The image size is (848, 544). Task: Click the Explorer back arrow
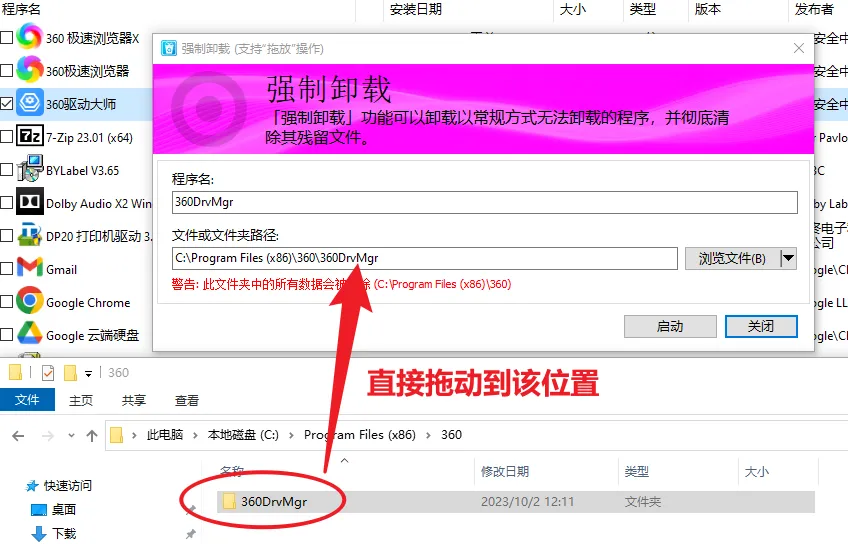pos(18,435)
